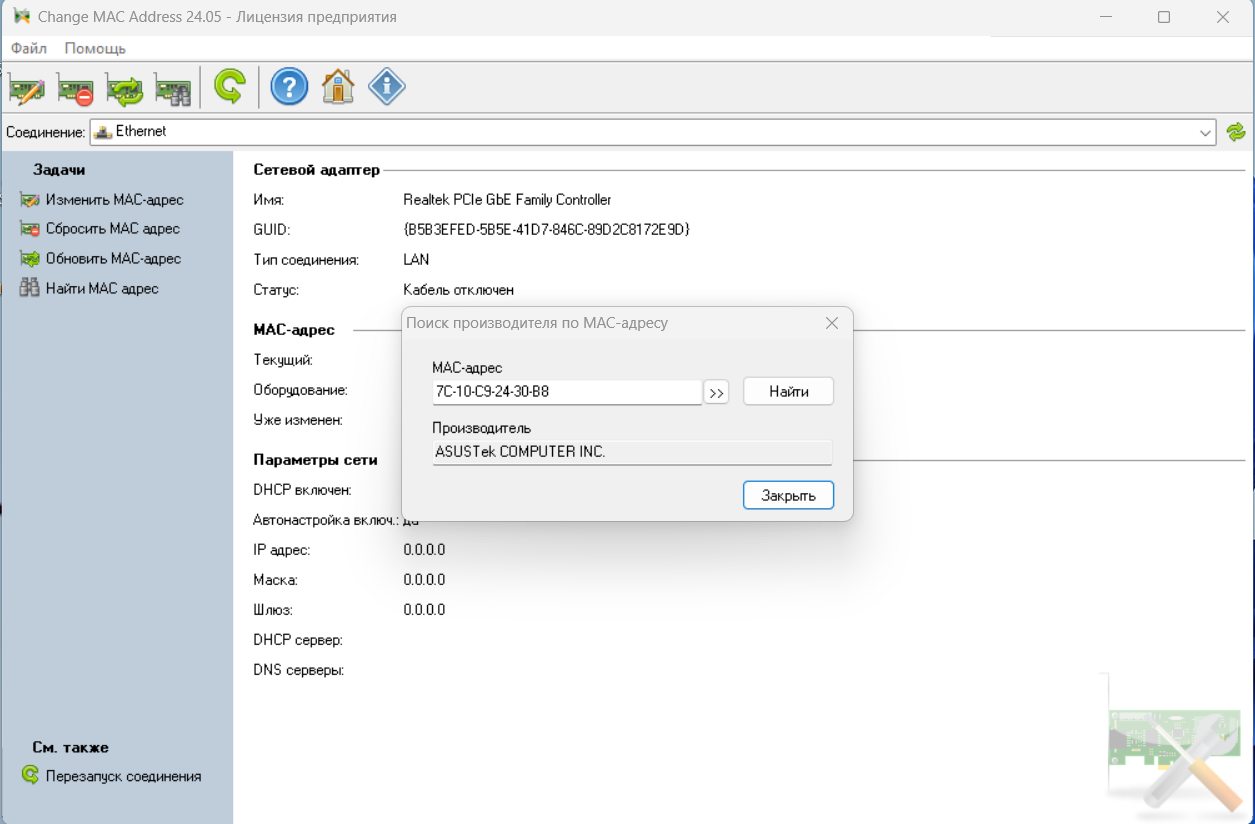Click the Найти button in dialog
The image size is (1255, 824).
[x=788, y=392]
